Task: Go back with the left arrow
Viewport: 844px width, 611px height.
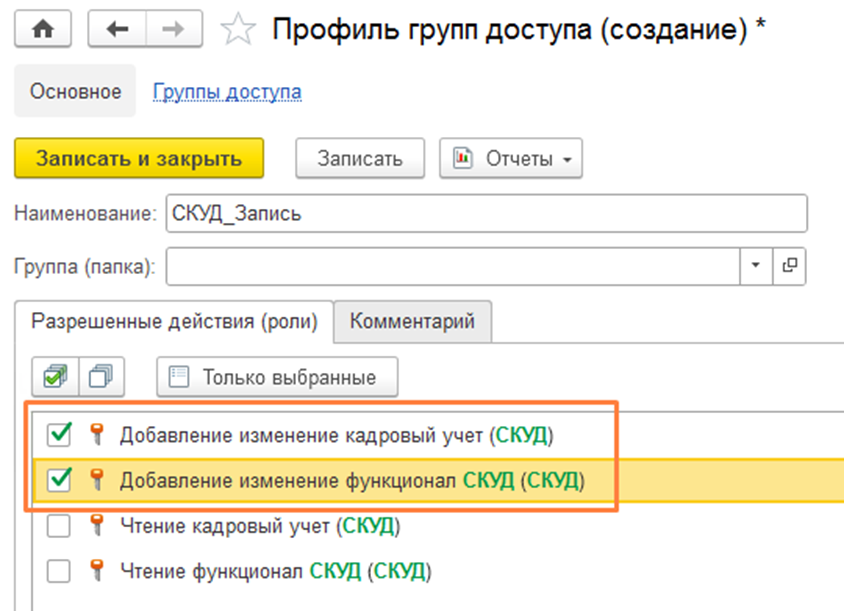Action: pos(117,30)
